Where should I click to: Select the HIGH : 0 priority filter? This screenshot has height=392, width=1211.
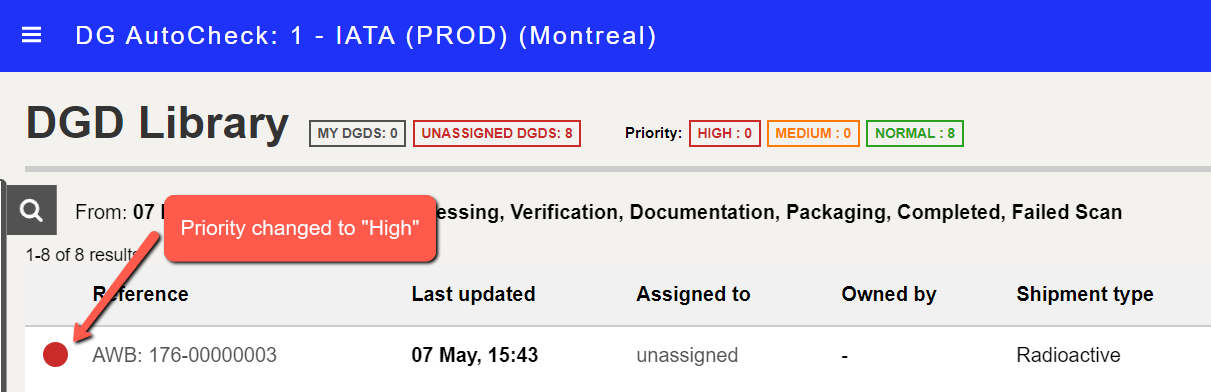[x=725, y=133]
